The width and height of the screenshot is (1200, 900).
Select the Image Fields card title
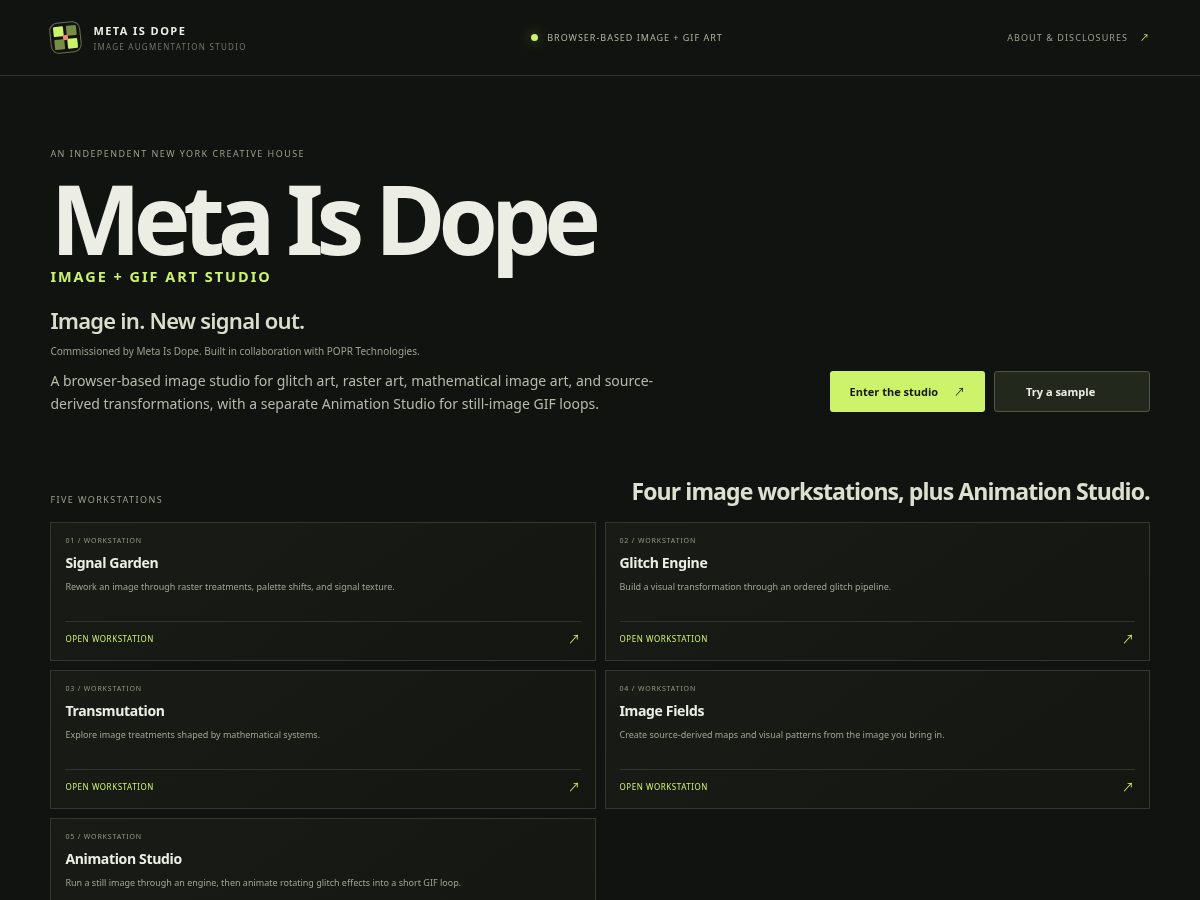tap(662, 711)
